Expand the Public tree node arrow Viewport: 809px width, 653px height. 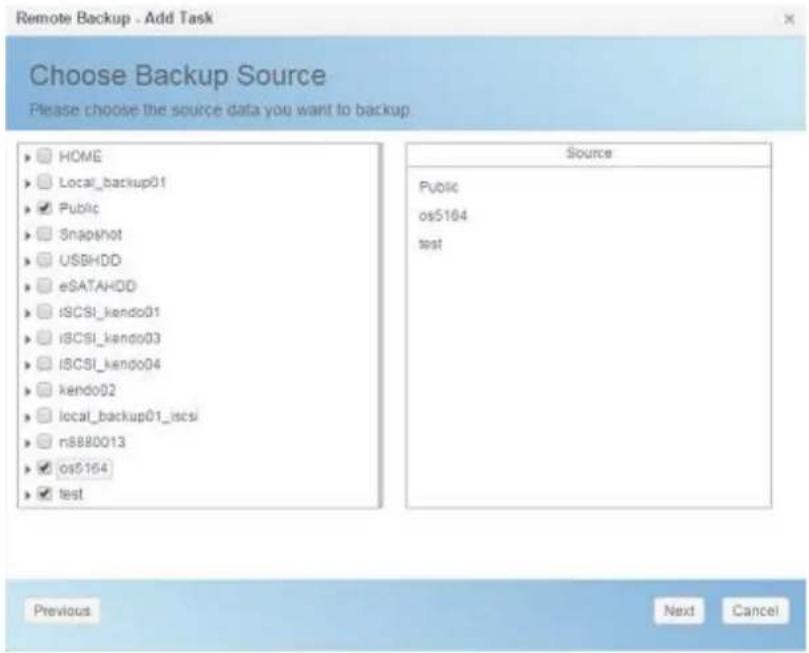point(28,209)
